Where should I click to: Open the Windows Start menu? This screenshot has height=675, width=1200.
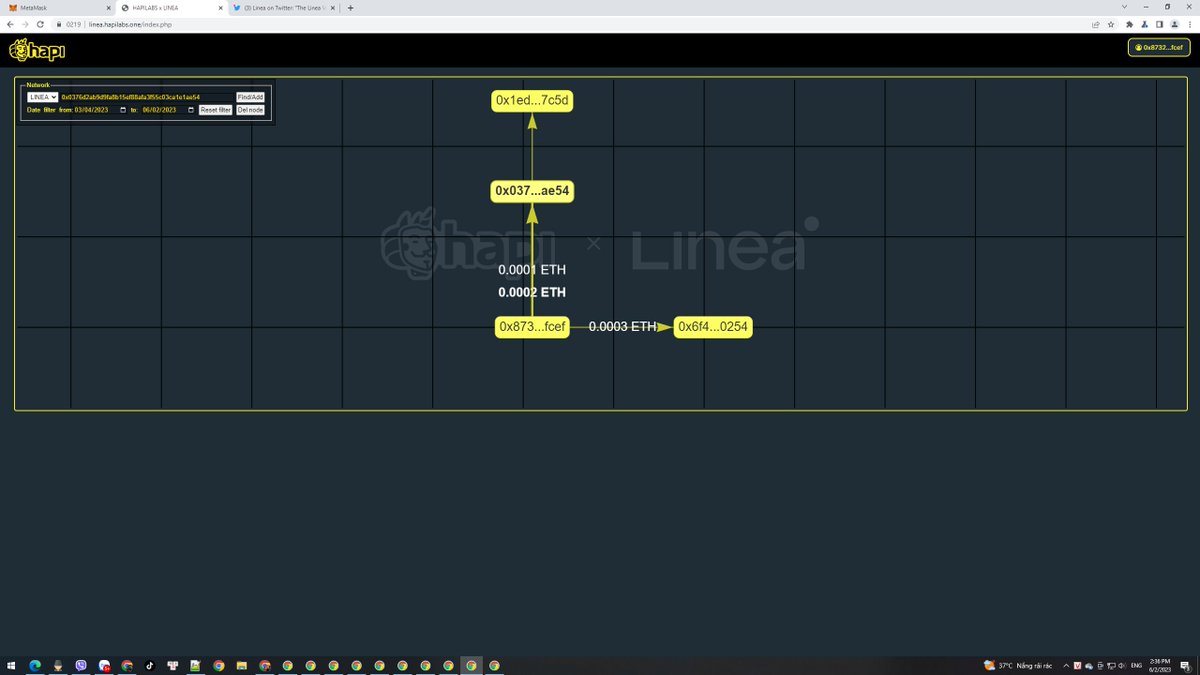[10, 665]
